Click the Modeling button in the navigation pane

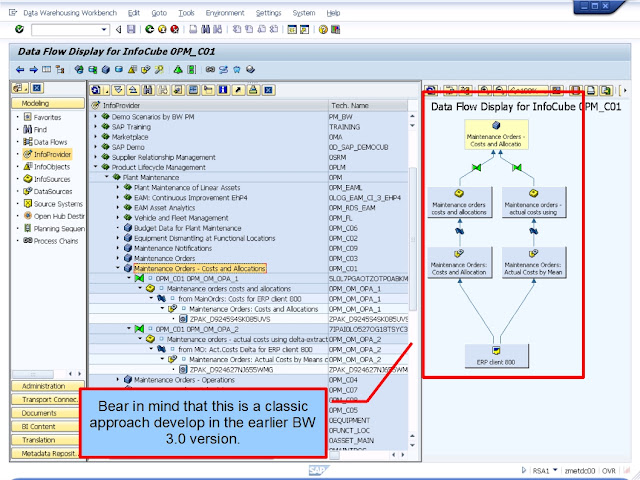(48, 103)
